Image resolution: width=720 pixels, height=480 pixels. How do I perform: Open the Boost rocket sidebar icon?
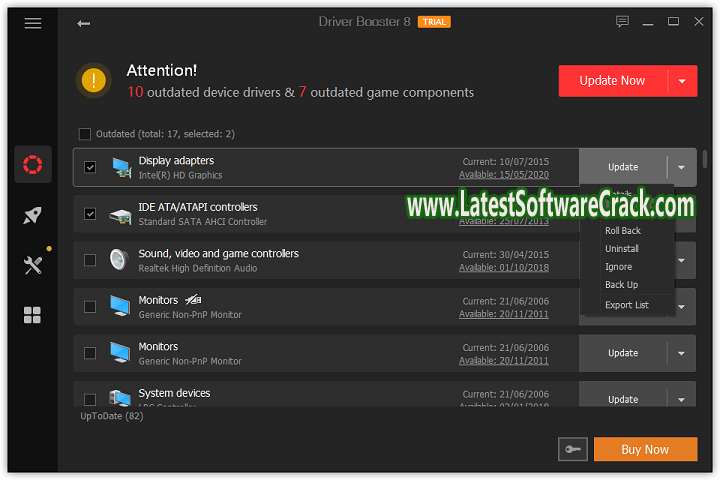pyautogui.click(x=33, y=215)
